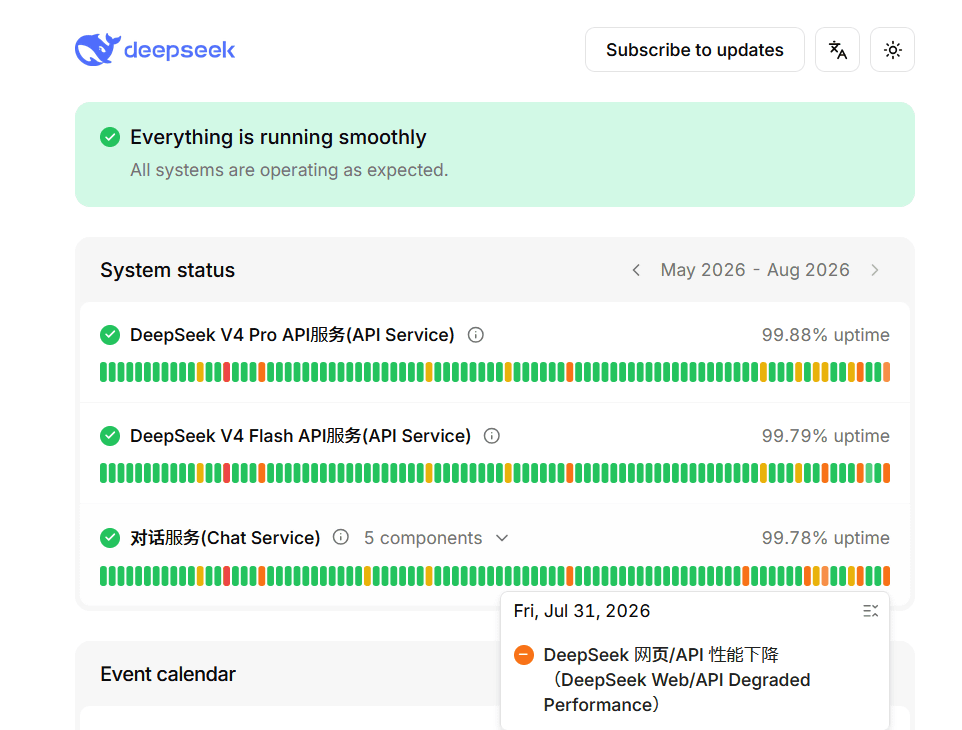
Task: Click the last bar in Chat Service timeline
Action: point(887,576)
